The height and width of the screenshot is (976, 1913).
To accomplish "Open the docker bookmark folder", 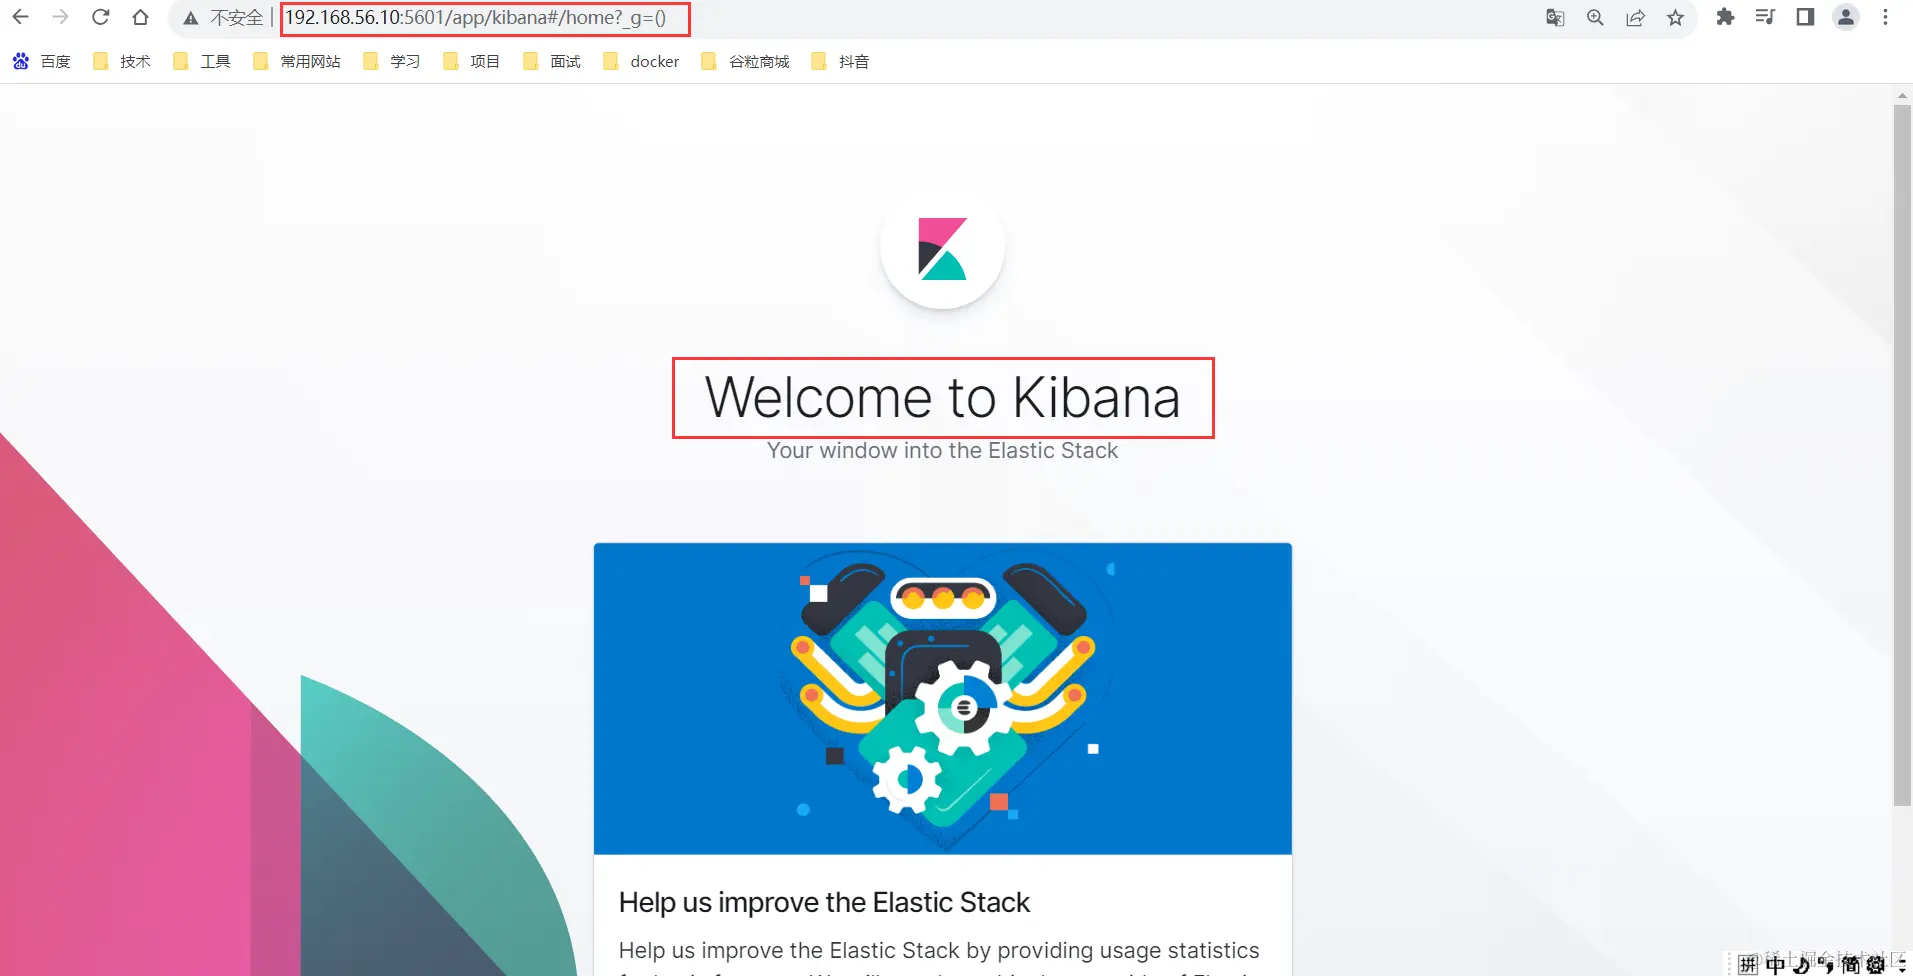I will (x=641, y=62).
